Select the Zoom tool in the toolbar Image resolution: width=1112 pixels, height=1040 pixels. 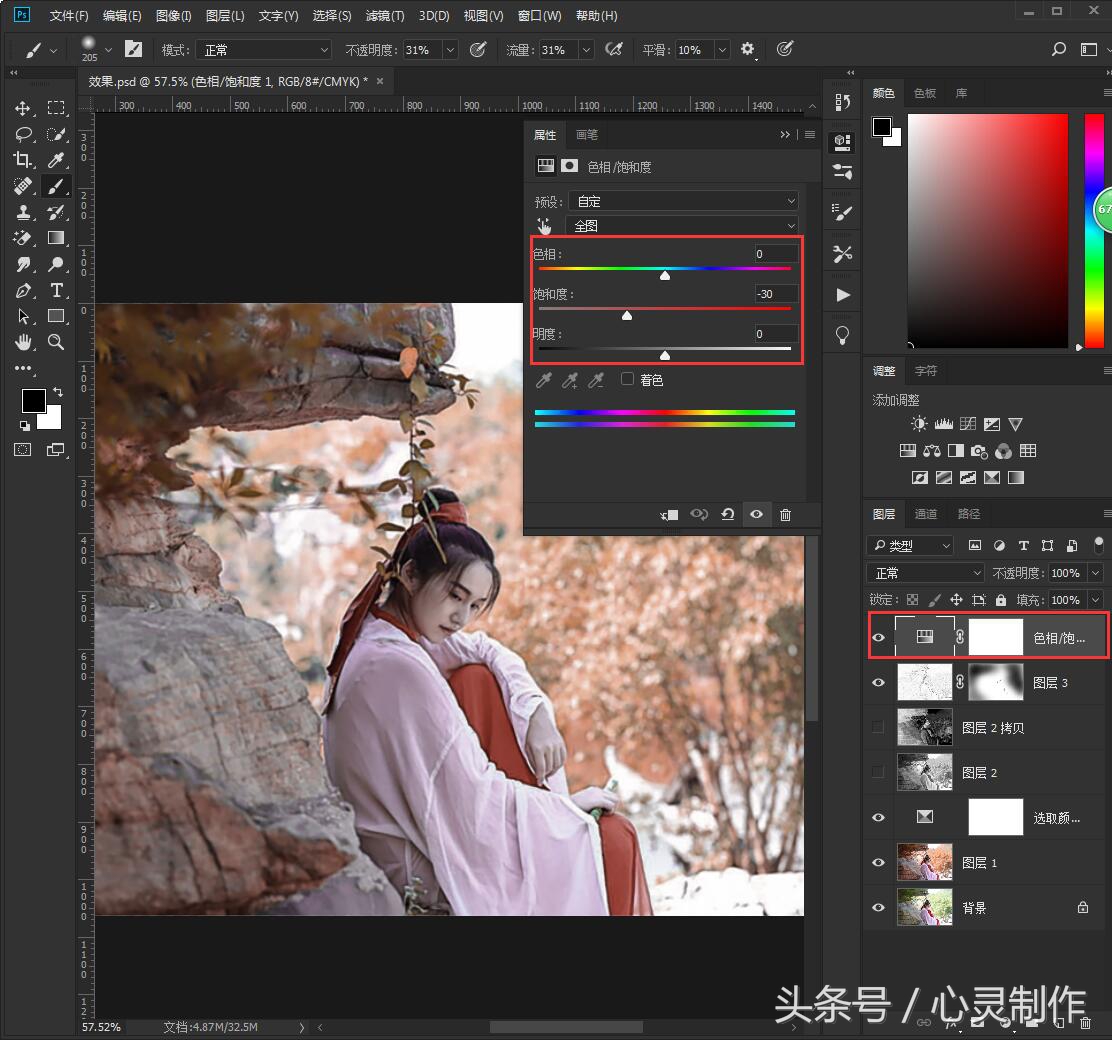coord(56,342)
